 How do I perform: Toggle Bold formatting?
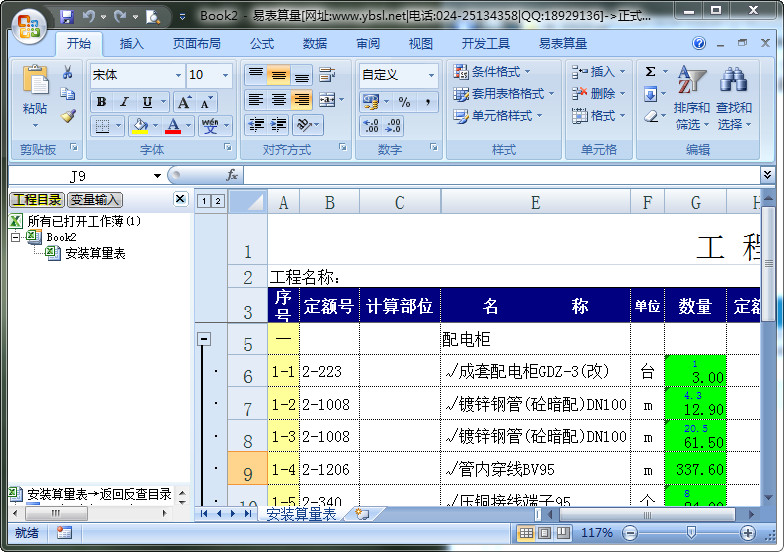point(101,102)
